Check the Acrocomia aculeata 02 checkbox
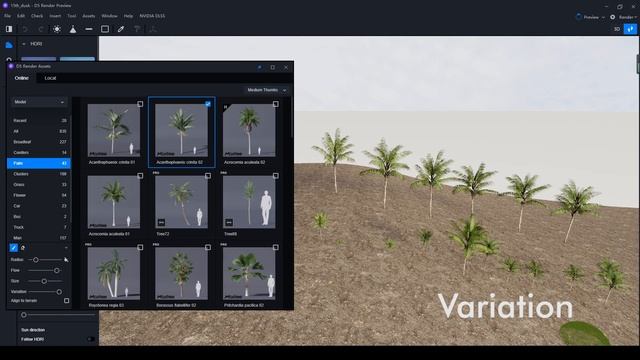The width and height of the screenshot is (640, 360). pyautogui.click(x=276, y=104)
